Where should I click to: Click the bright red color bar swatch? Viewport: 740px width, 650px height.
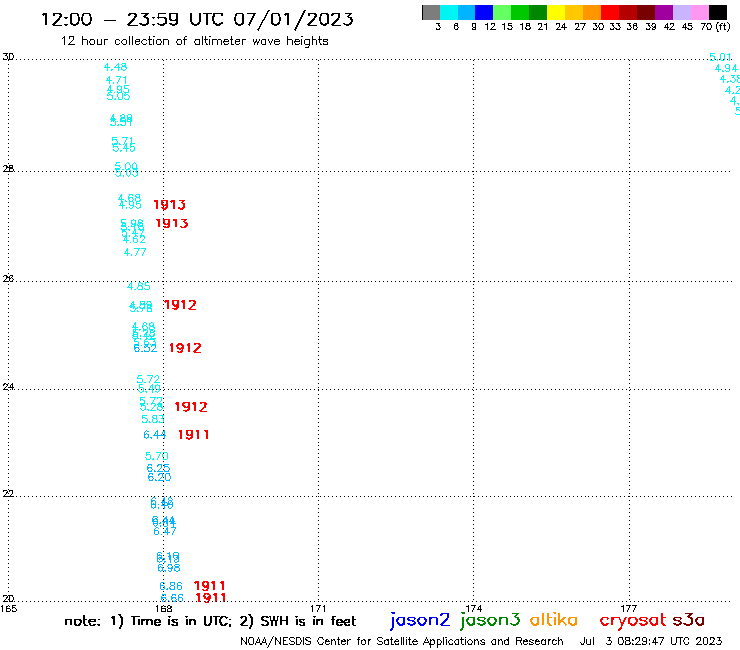pos(610,12)
